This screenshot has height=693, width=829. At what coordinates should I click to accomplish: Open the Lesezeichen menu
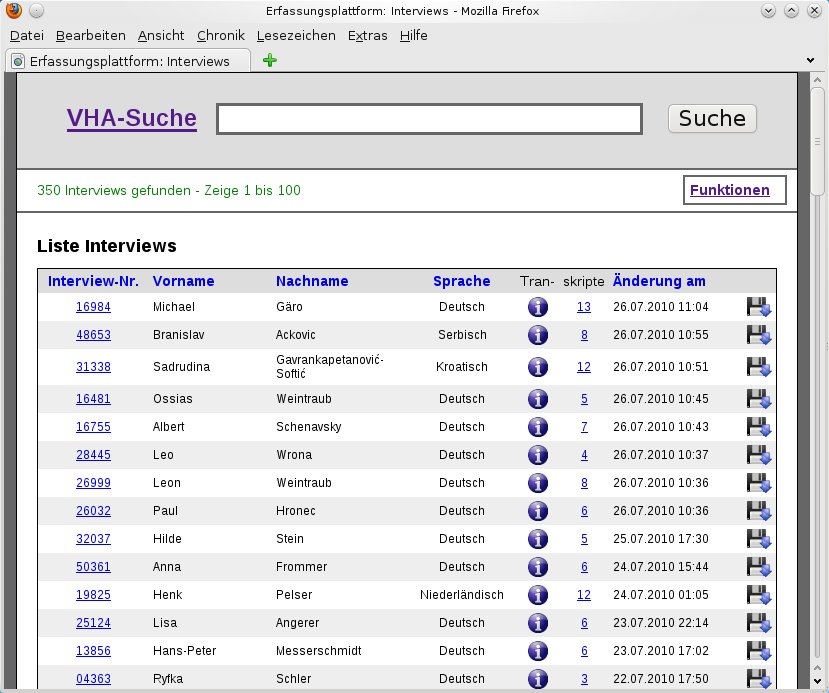297,35
